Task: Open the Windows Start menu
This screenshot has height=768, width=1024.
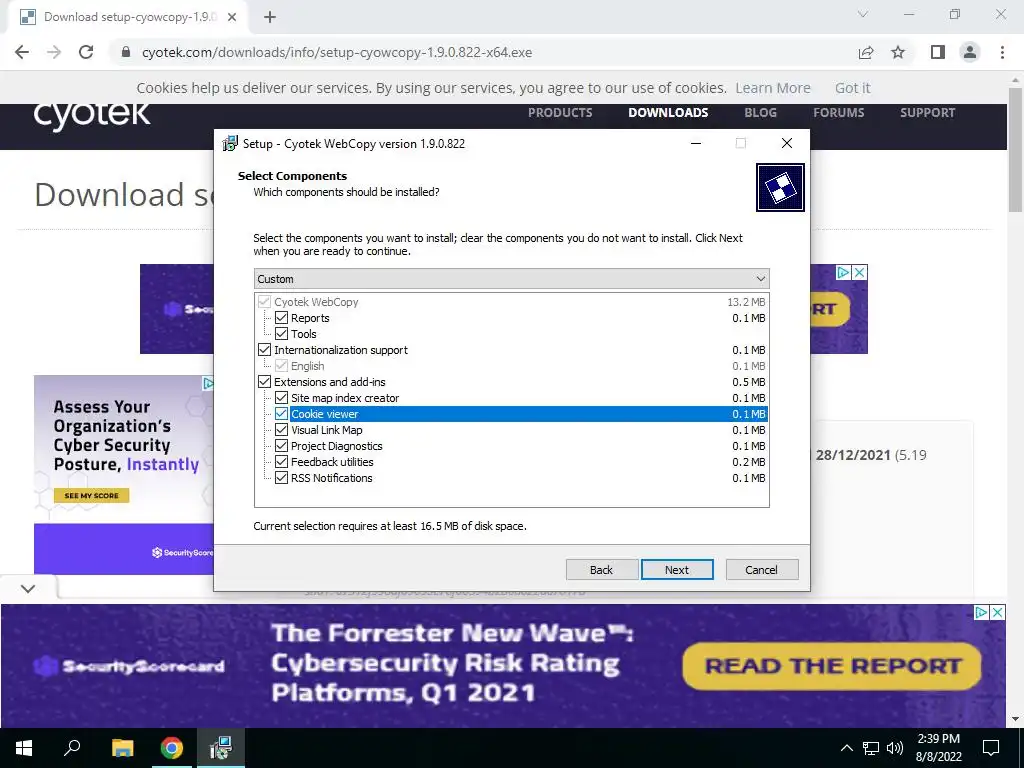Action: coord(24,748)
